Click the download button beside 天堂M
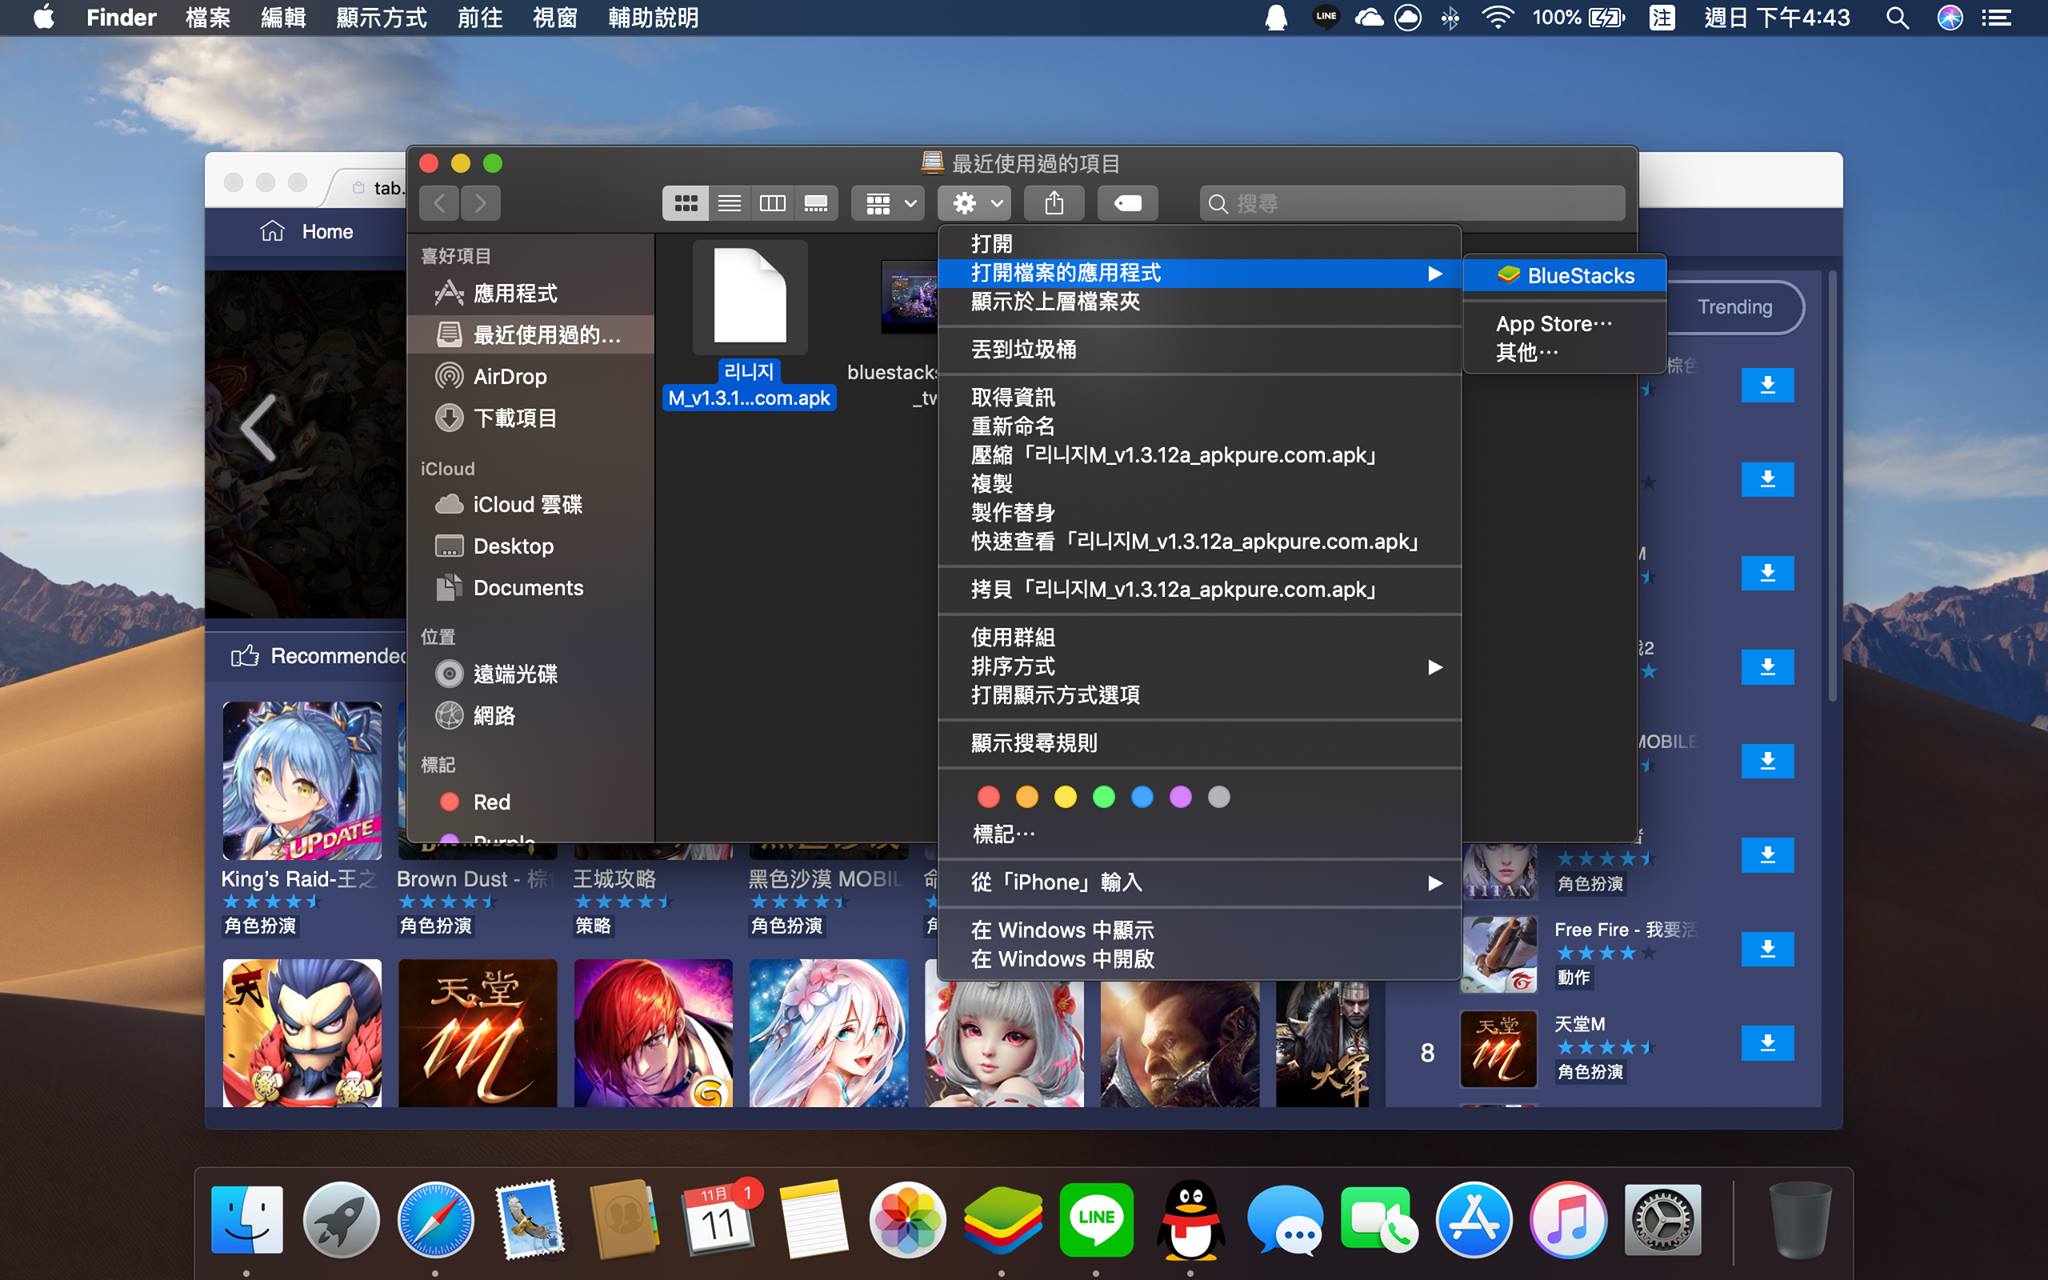Image resolution: width=2048 pixels, height=1280 pixels. point(1767,1043)
